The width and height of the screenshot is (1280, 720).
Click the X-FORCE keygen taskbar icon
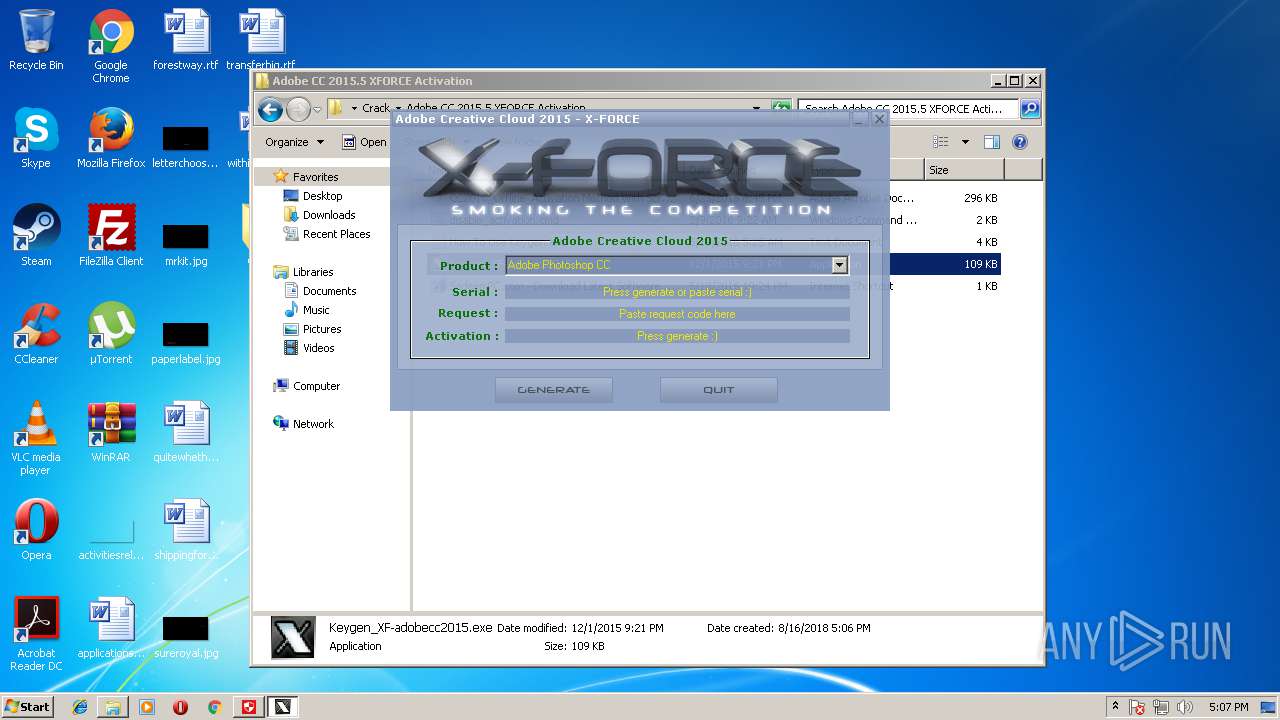283,707
